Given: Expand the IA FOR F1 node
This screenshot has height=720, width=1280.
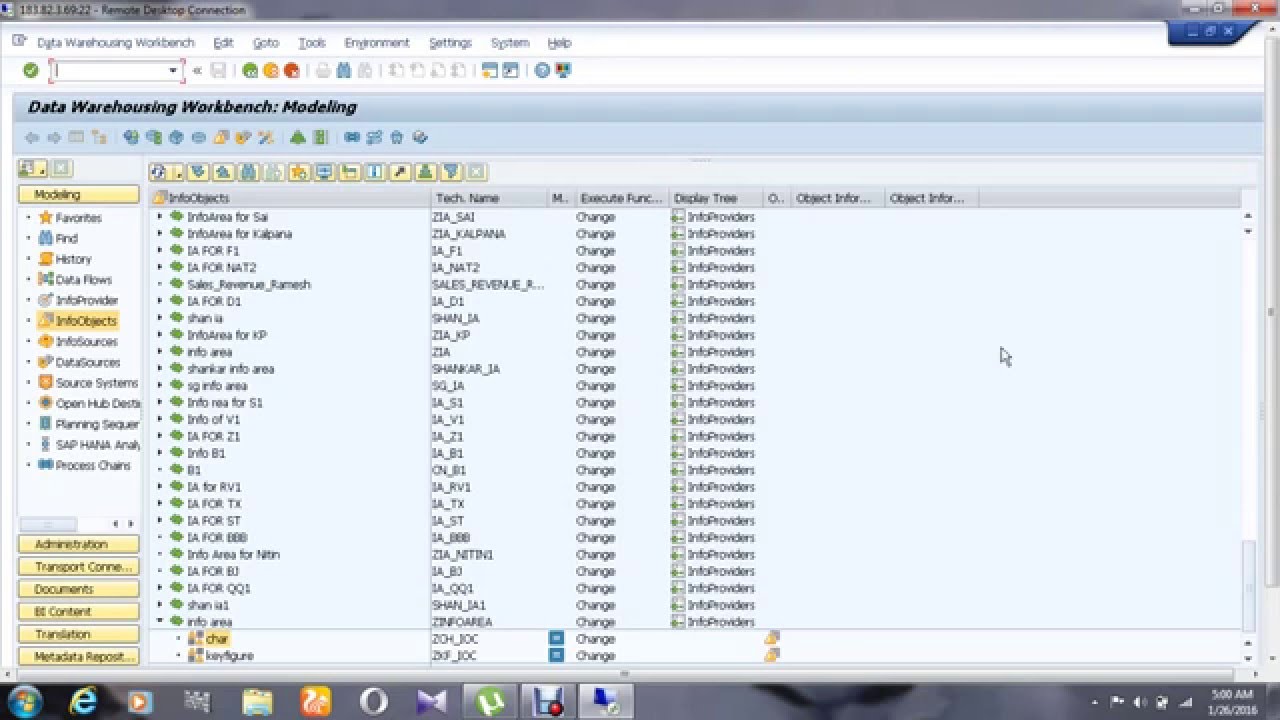Looking at the screenshot, I should [160, 251].
